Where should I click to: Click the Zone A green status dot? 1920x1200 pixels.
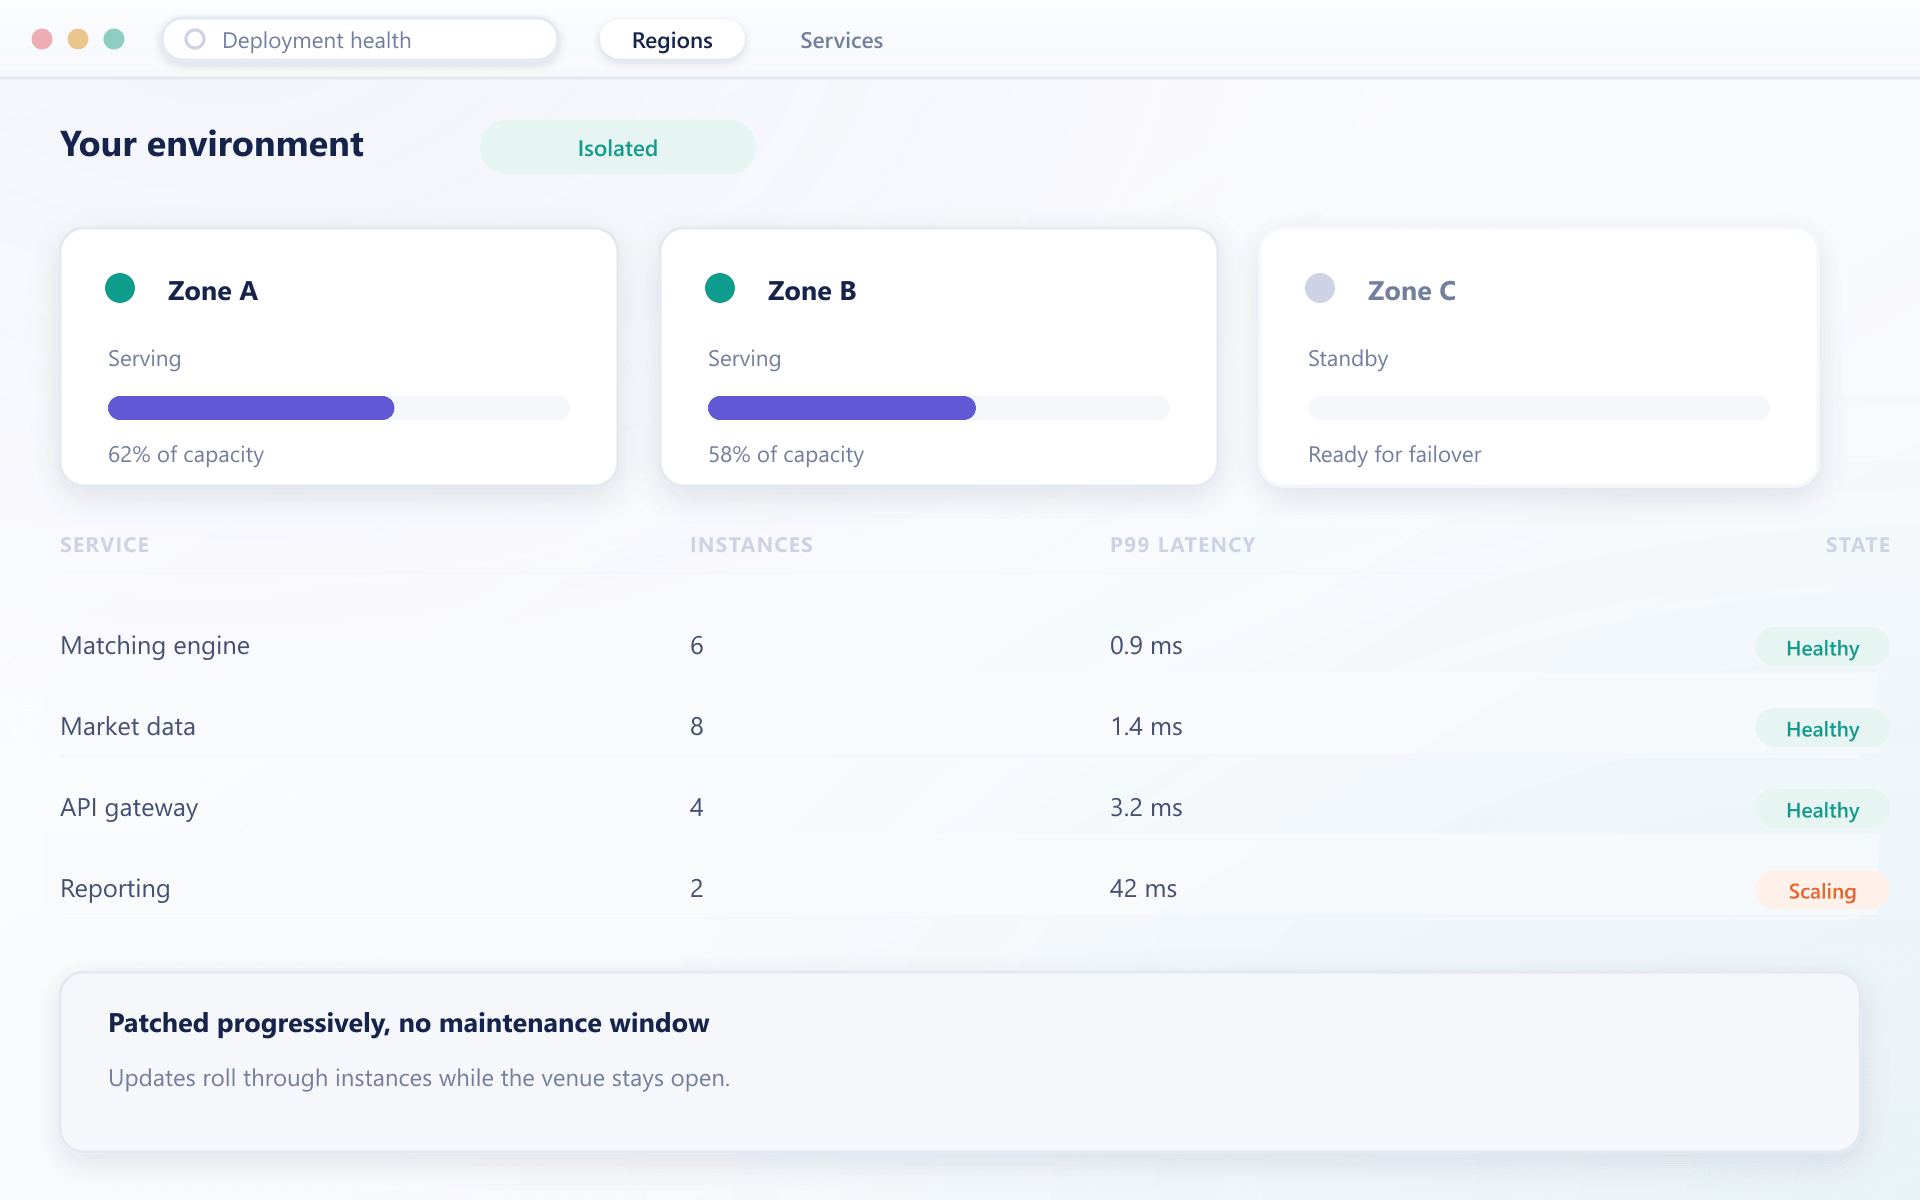[120, 288]
